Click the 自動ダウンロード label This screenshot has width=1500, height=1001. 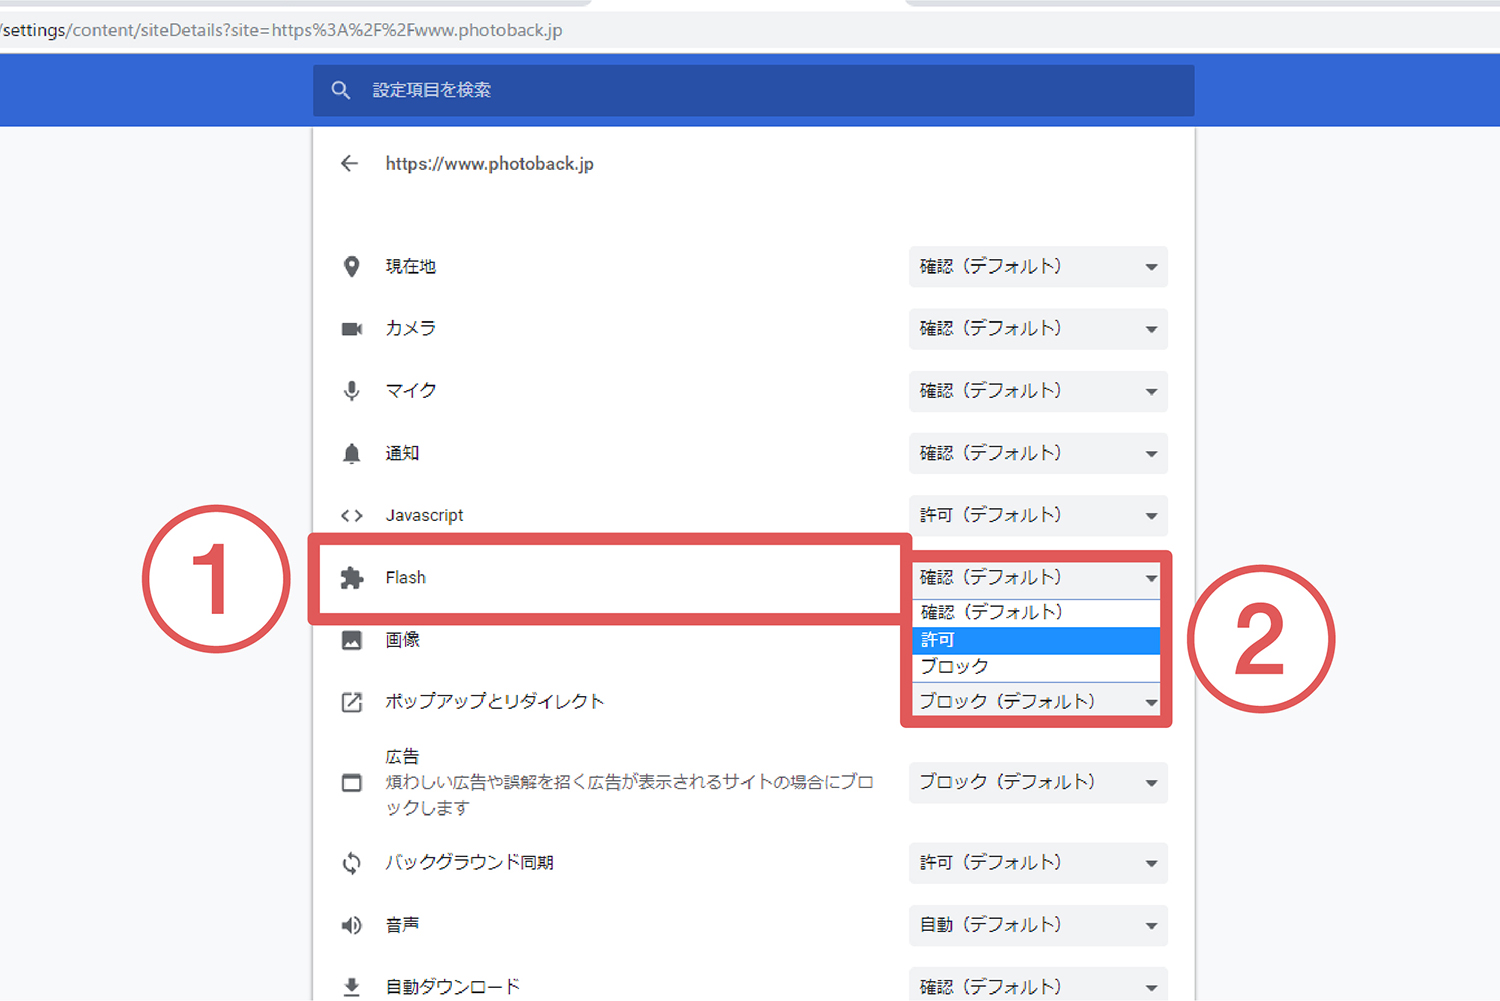coord(453,987)
